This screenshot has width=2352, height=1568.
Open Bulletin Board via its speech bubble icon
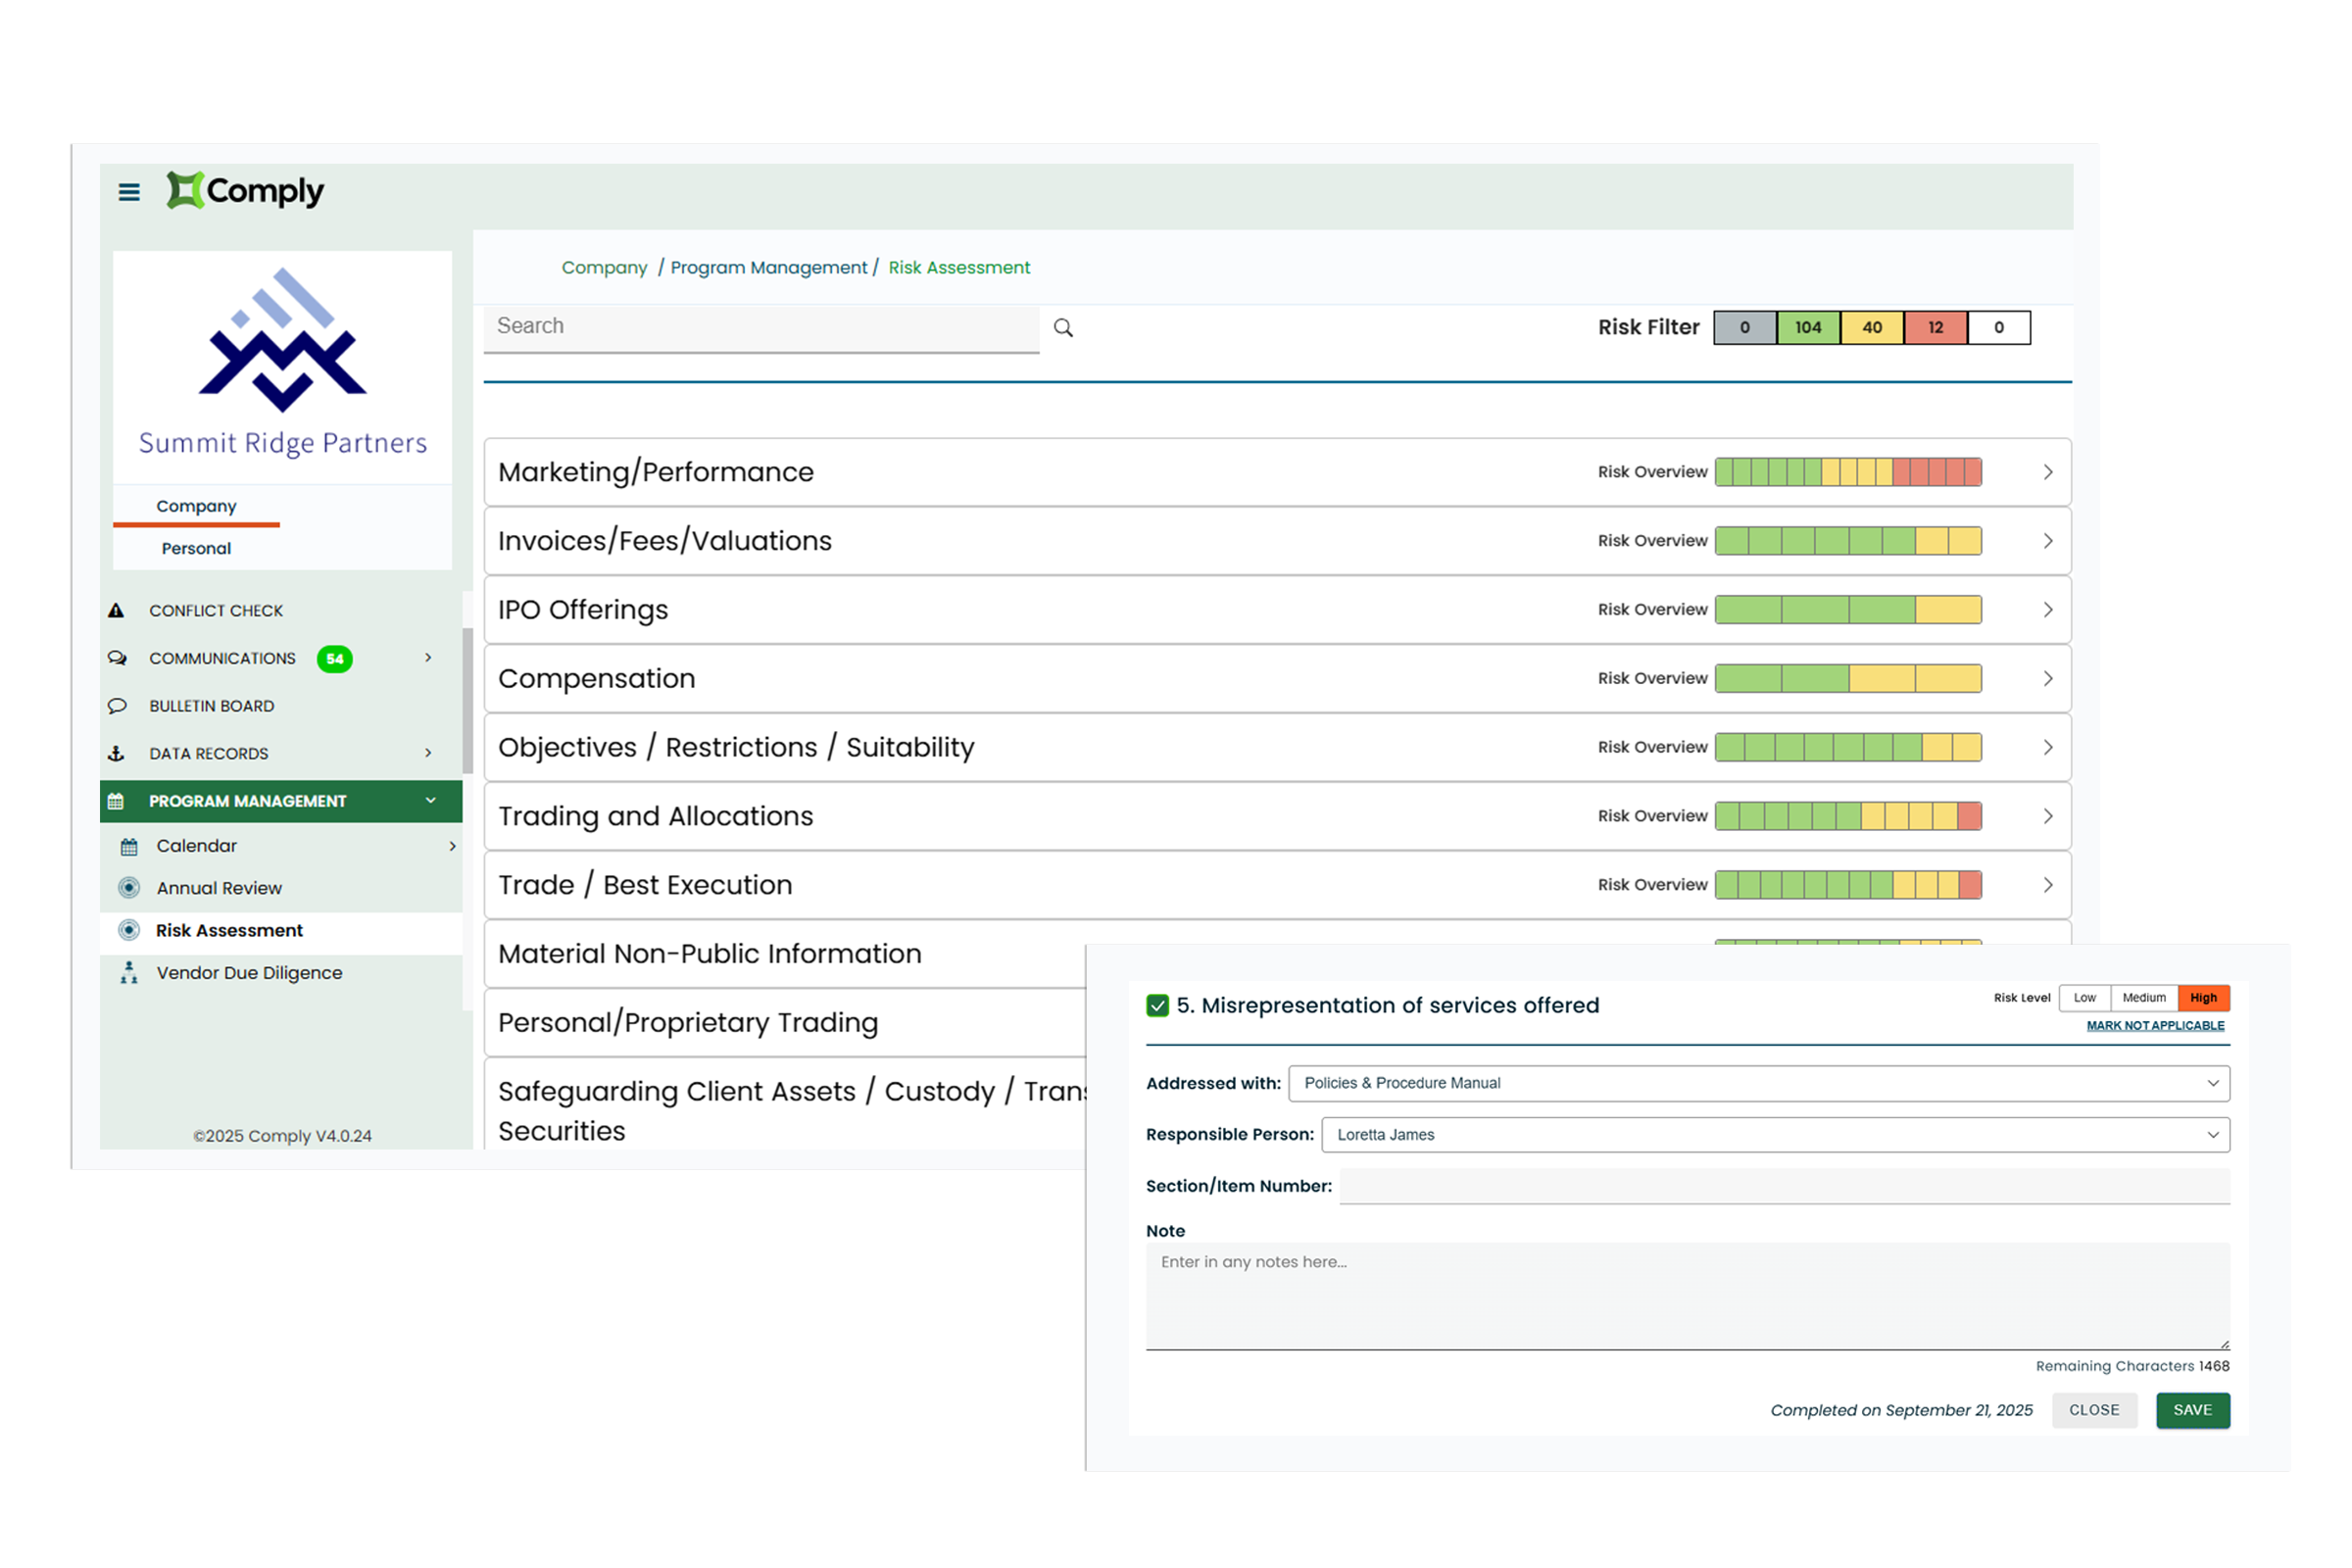(x=118, y=706)
